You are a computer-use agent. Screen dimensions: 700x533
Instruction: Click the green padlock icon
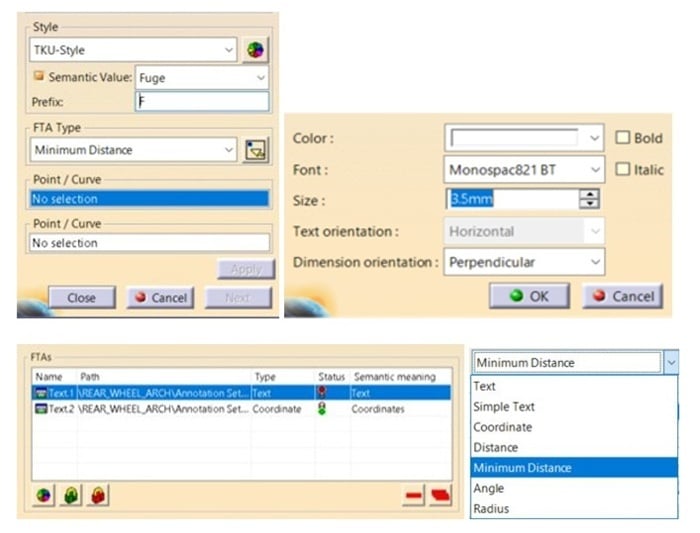pyautogui.click(x=71, y=495)
